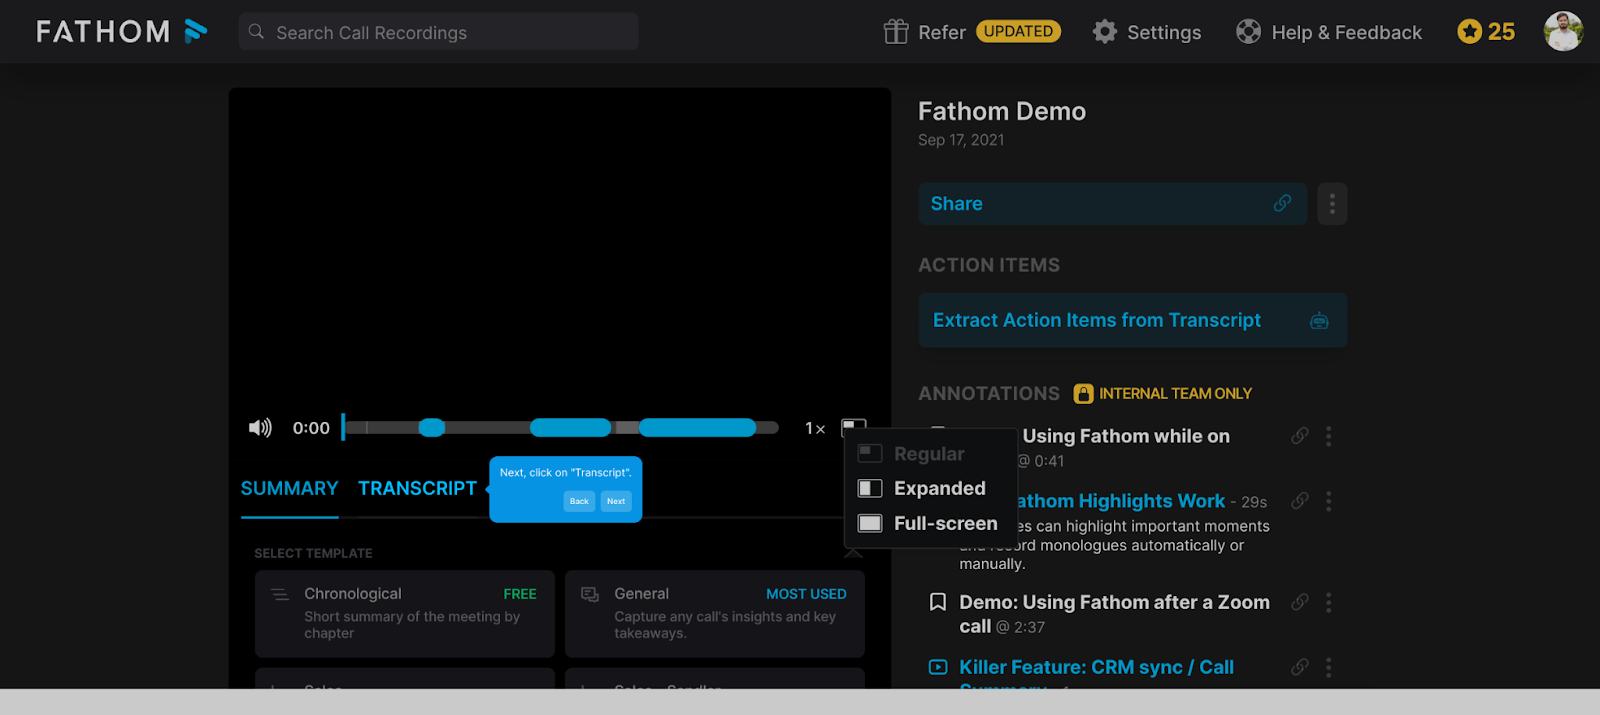
Task: Click the star points badge showing 25
Action: pos(1486,32)
